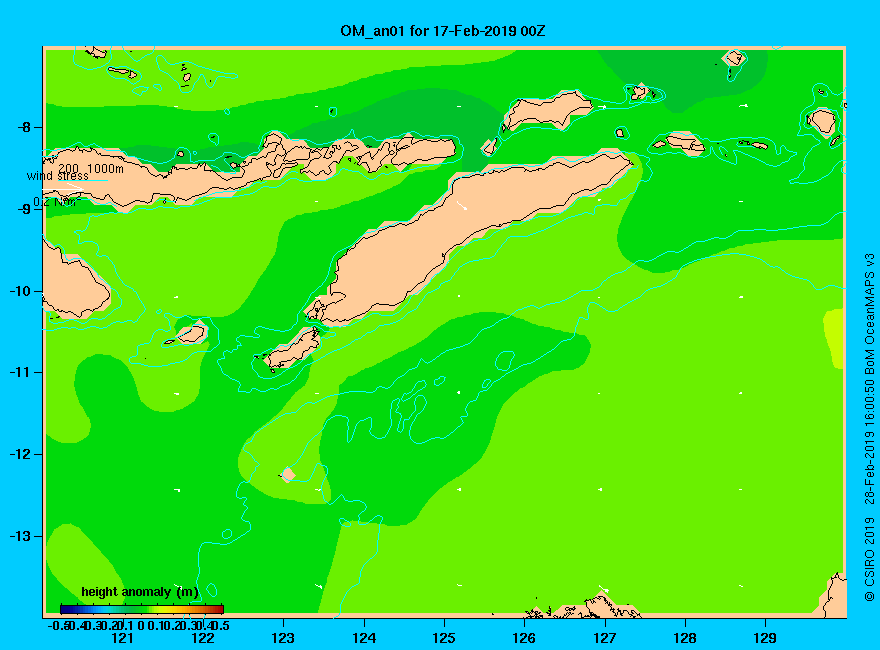The width and height of the screenshot is (880, 650).
Task: Click the "200 1000m" contour depth label
Action: point(91,168)
